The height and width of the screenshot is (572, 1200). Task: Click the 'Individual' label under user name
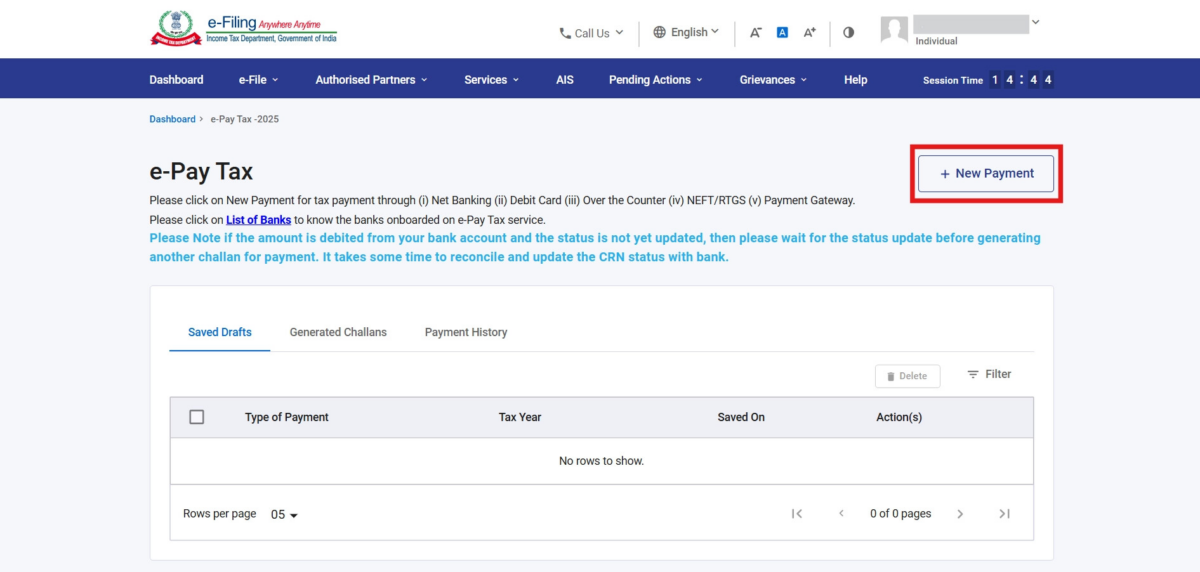[x=936, y=41]
